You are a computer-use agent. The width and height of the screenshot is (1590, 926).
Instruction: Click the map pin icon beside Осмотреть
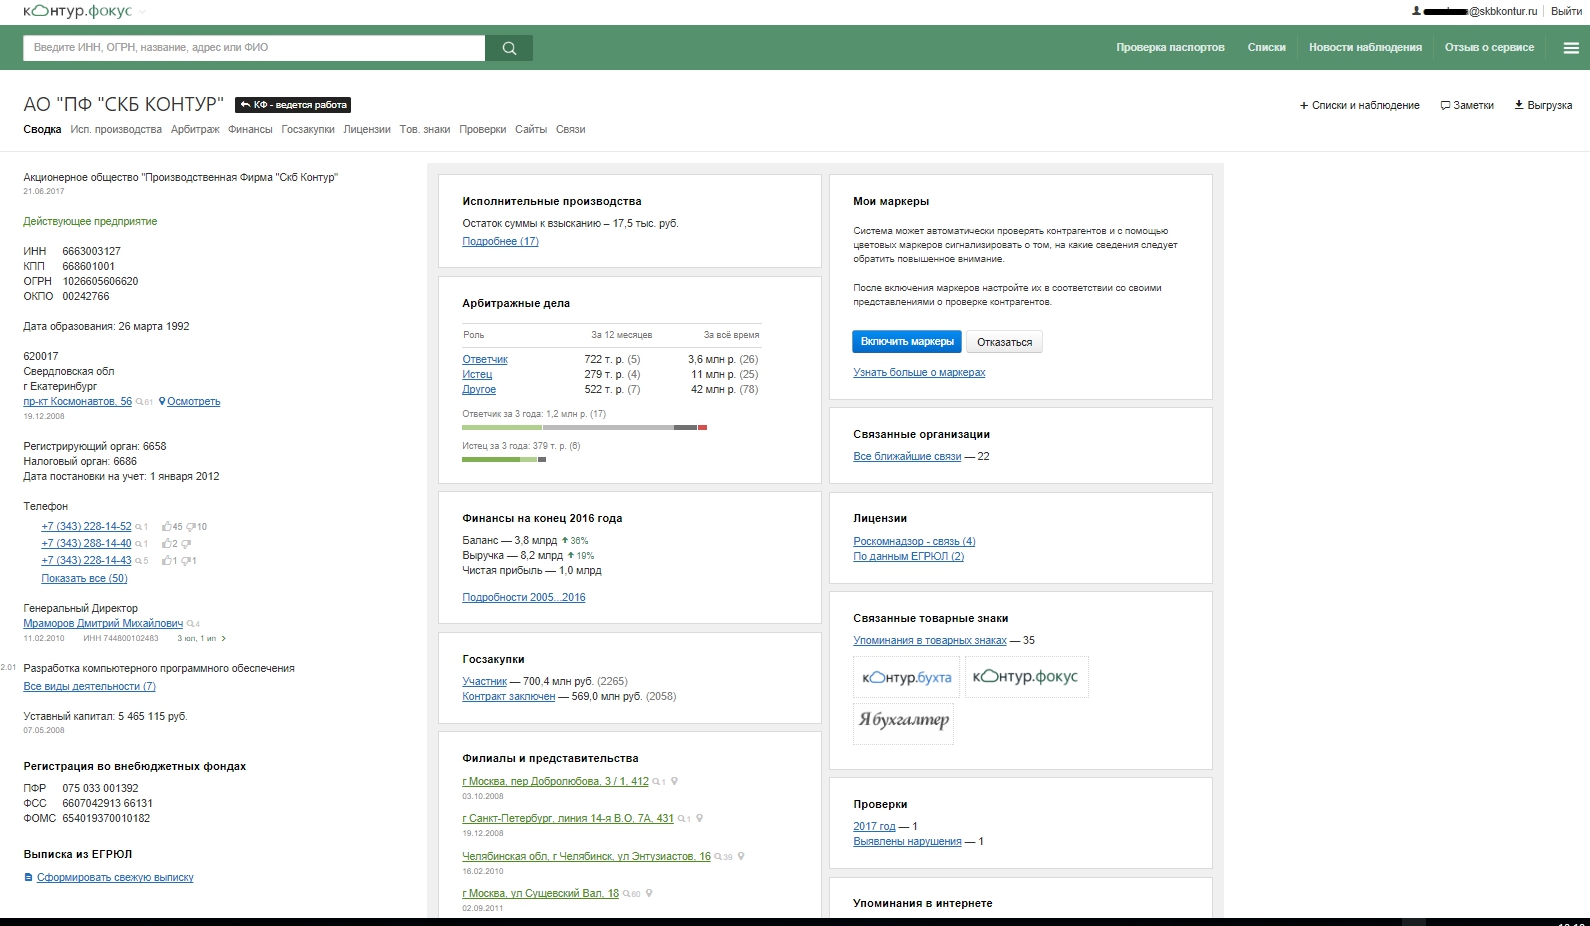click(x=162, y=401)
